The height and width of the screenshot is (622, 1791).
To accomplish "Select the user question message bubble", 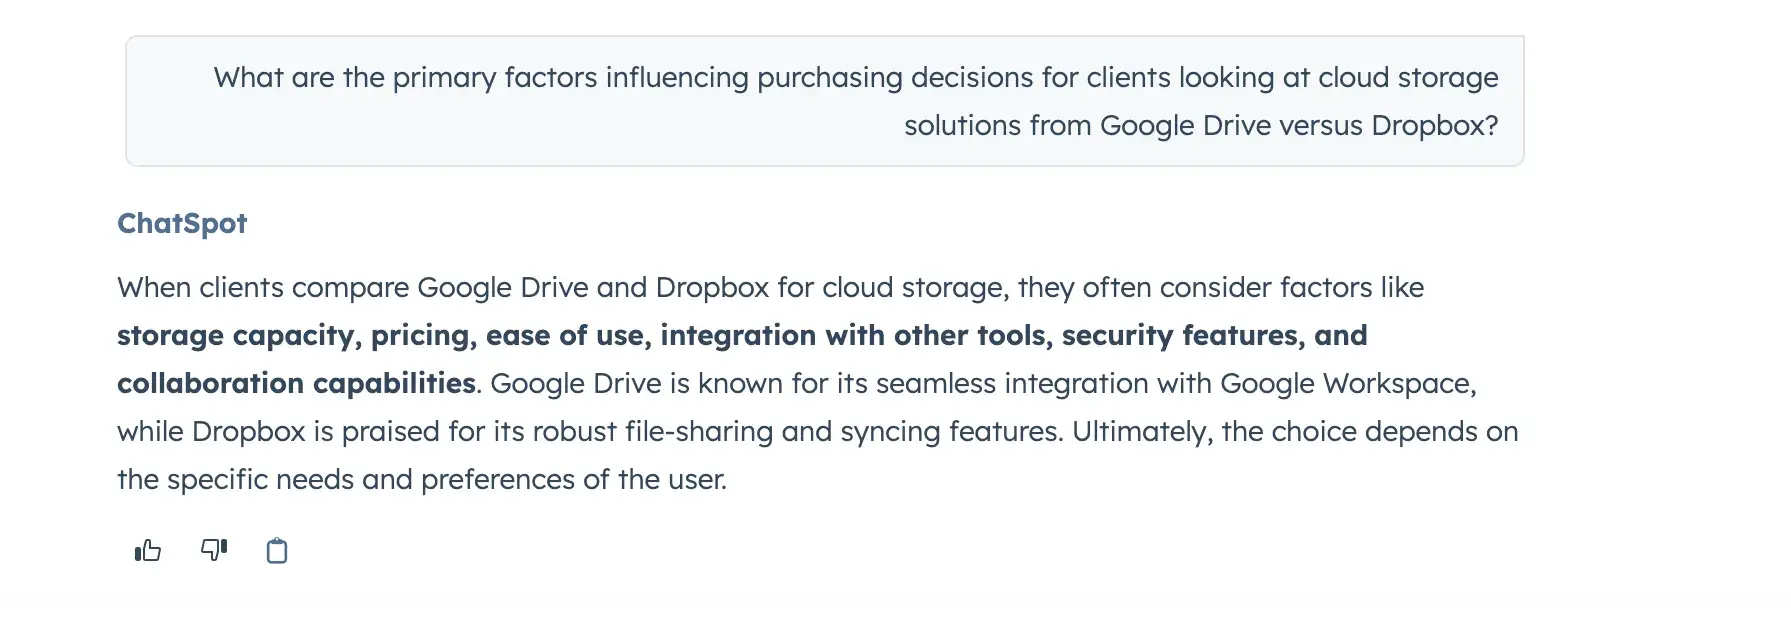I will click(825, 101).
